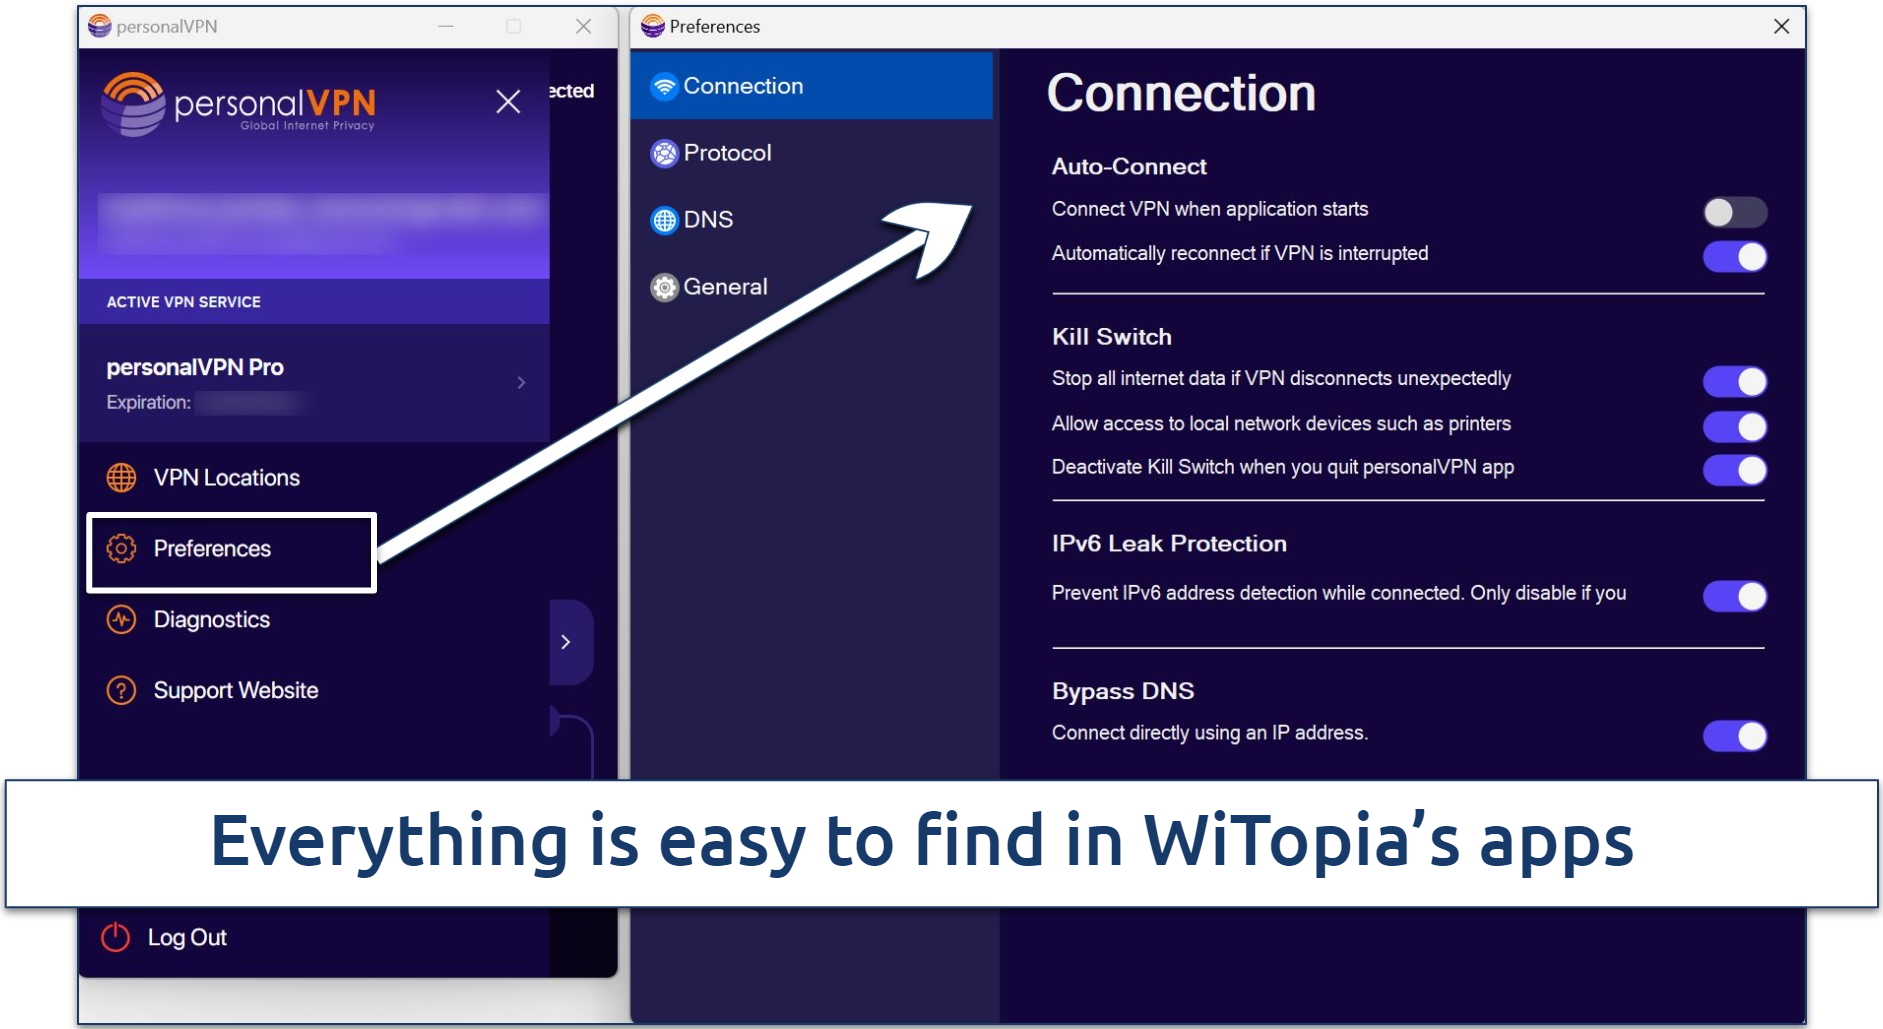Click the DNS globe icon
Viewport: 1883px width, 1029px height.
(664, 220)
